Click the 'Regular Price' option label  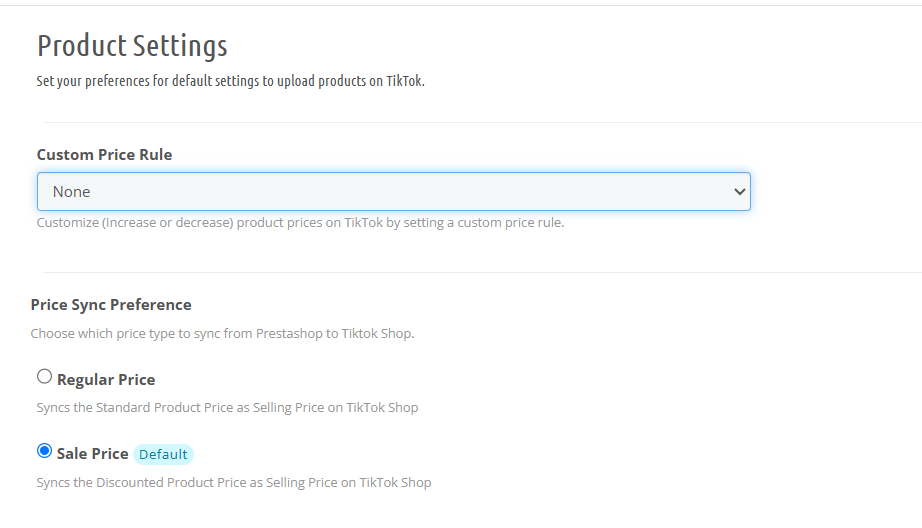(x=106, y=380)
